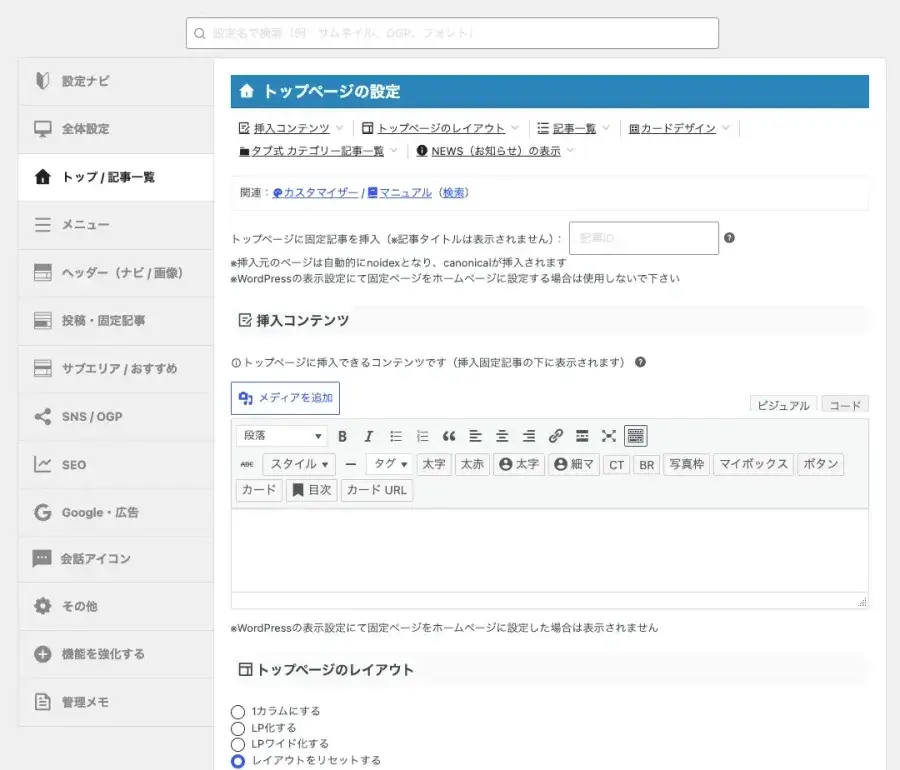
Task: Open Google・広告 in the sidebar
Action: [116, 512]
